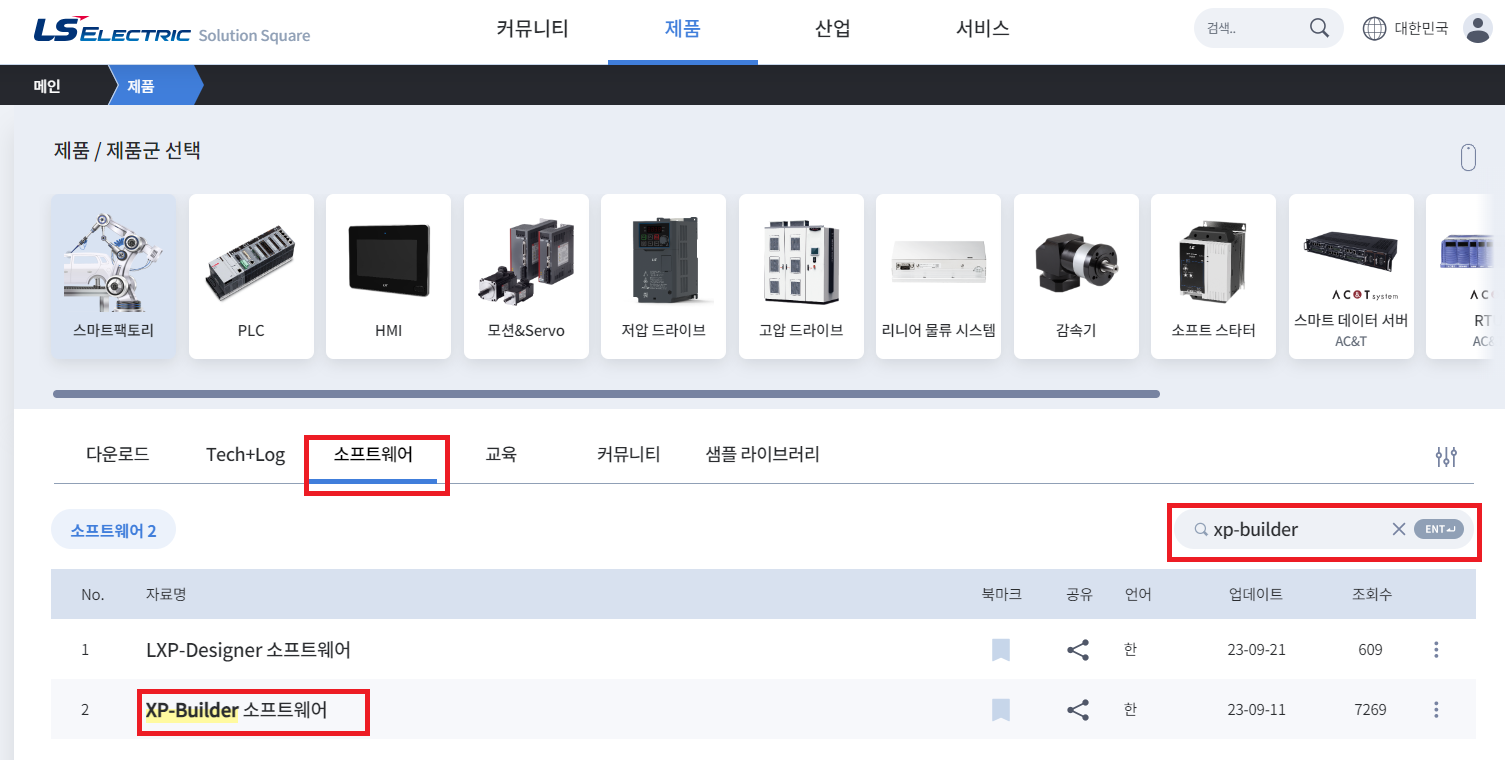The width and height of the screenshot is (1505, 760).
Task: Open the 제품 top navigation menu
Action: click(x=683, y=29)
